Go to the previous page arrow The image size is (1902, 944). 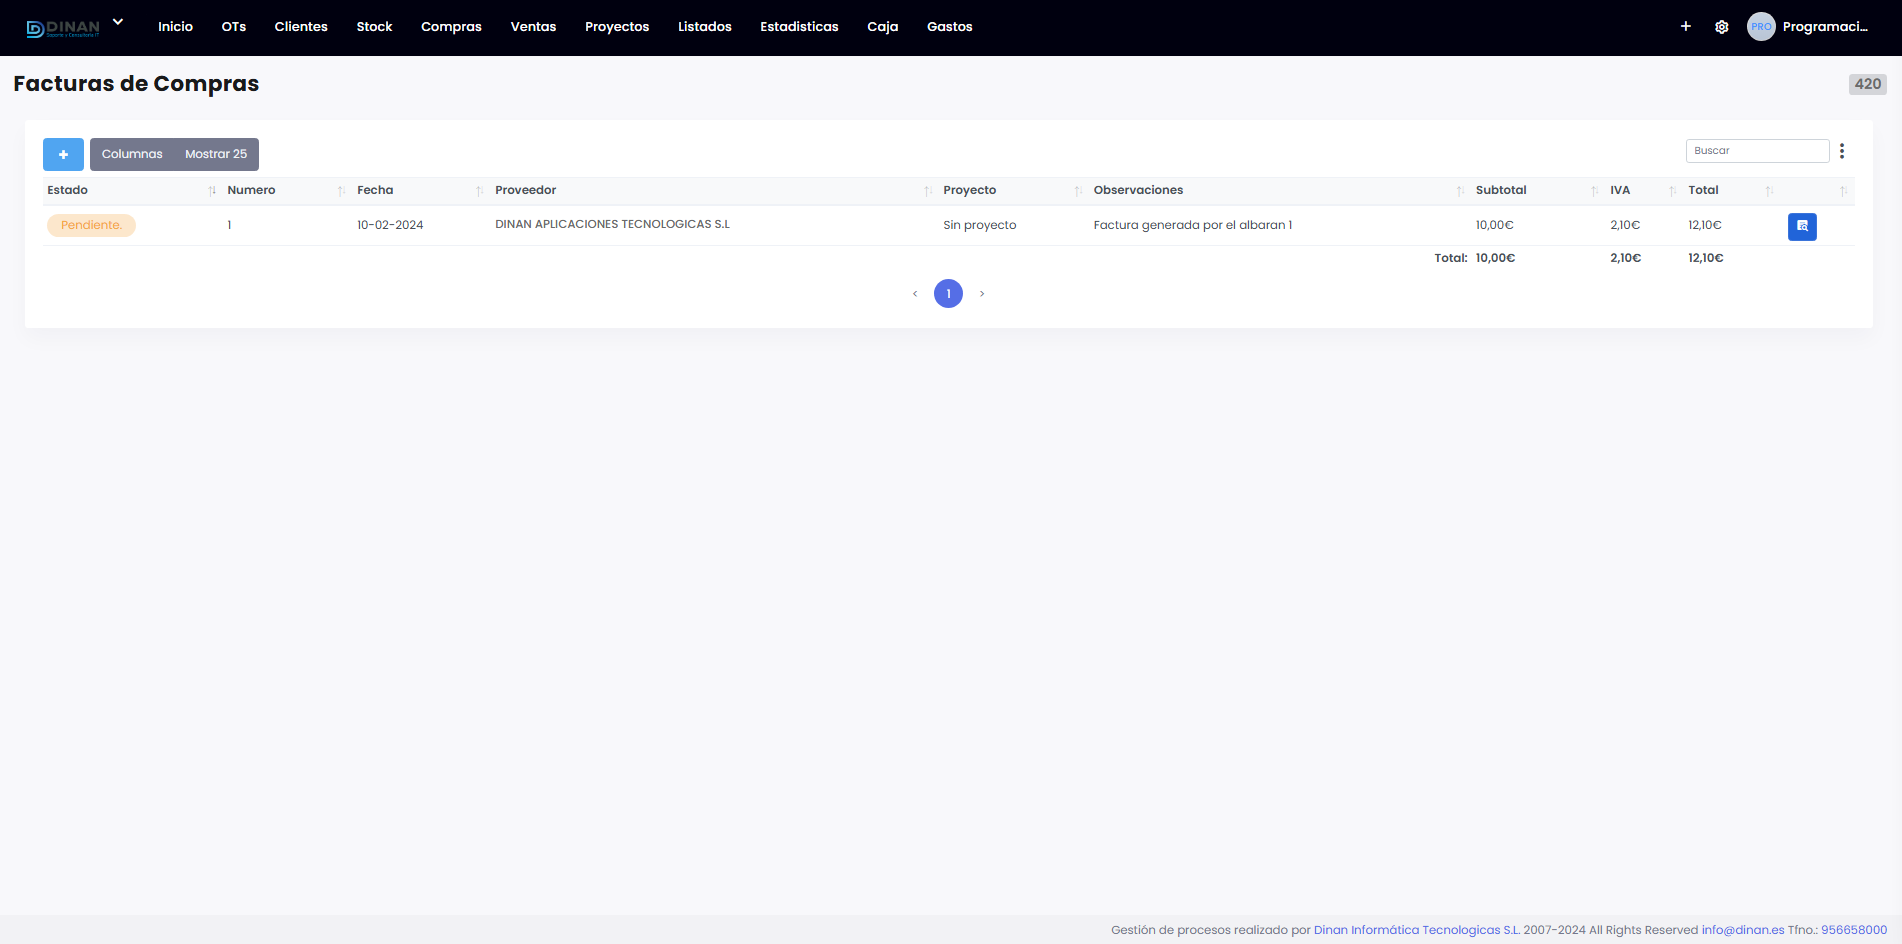[x=915, y=294]
